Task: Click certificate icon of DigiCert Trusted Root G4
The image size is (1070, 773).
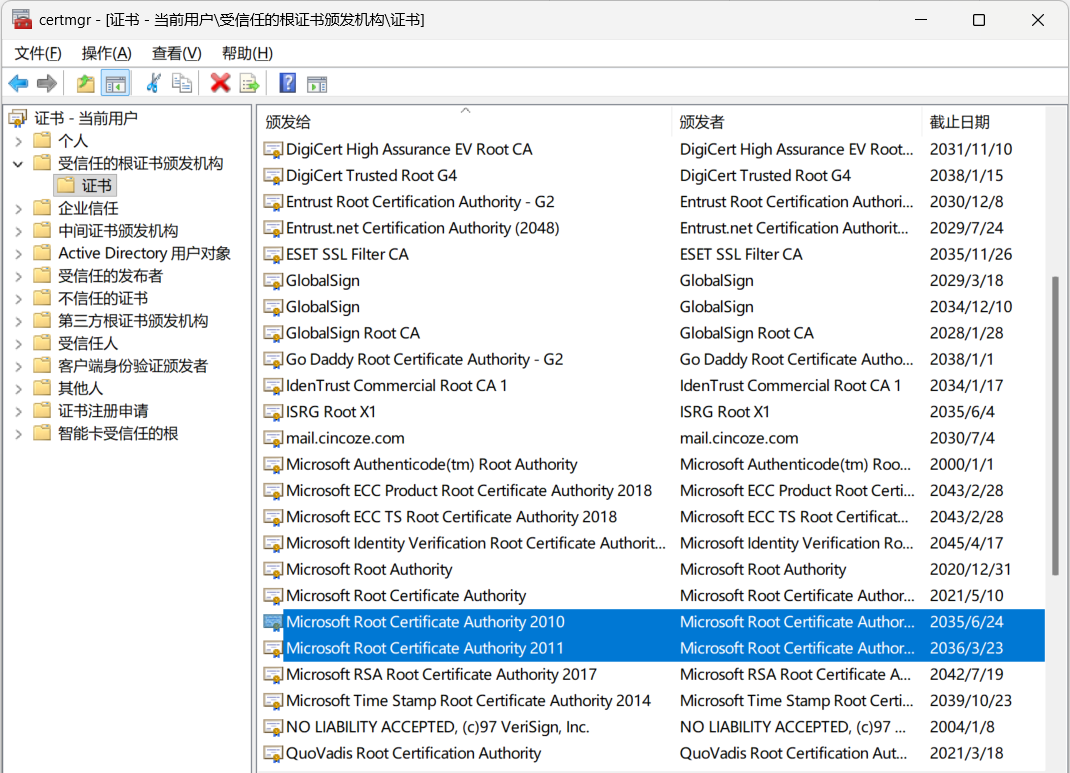Action: point(273,176)
